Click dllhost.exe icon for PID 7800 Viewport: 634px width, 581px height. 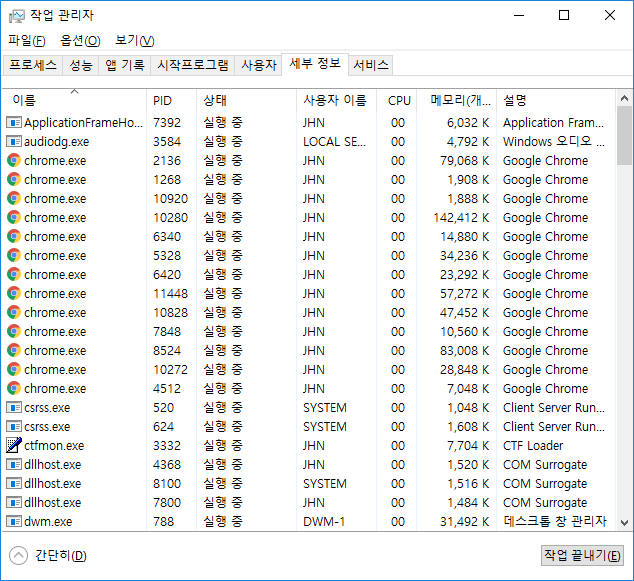(14, 502)
